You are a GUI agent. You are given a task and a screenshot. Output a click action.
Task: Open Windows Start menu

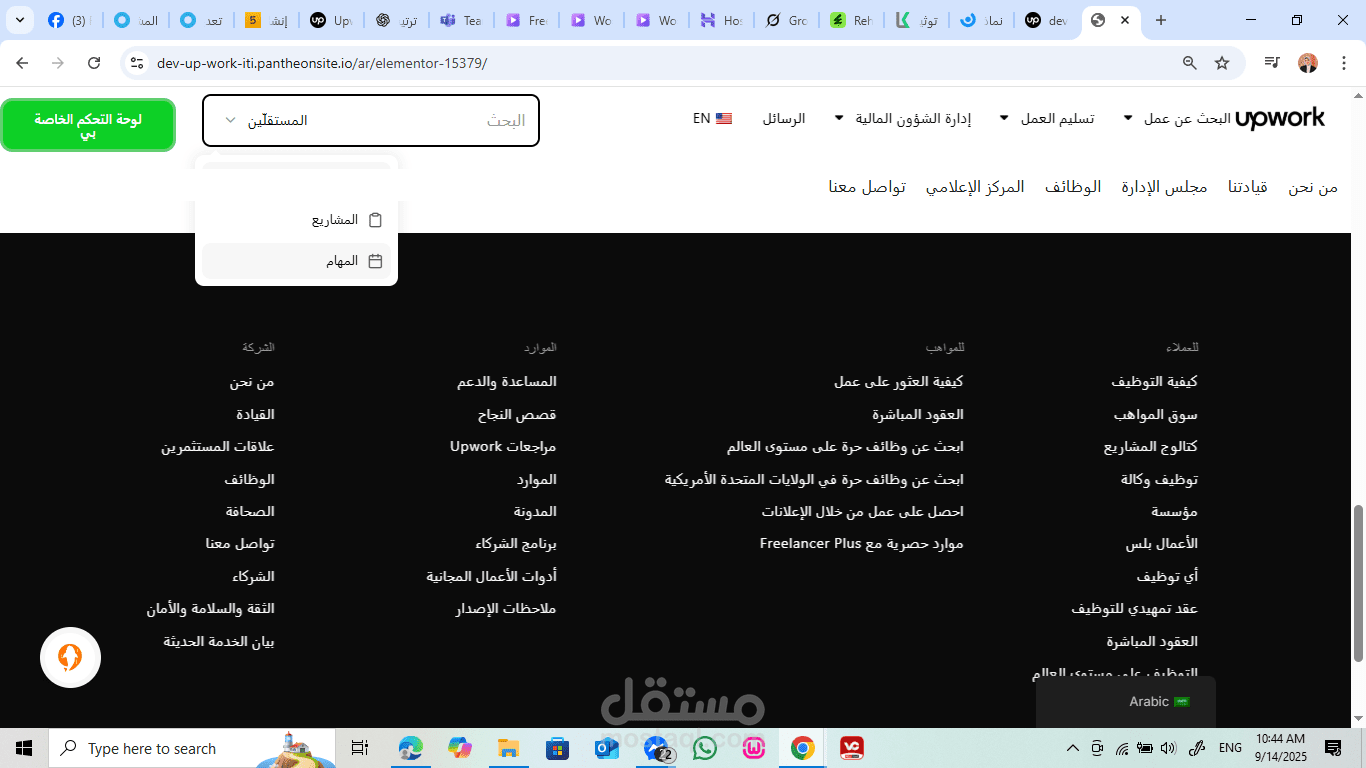tap(24, 748)
